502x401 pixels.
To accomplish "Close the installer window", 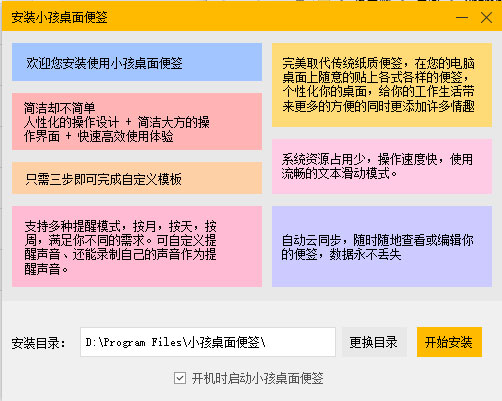I will 486,17.
